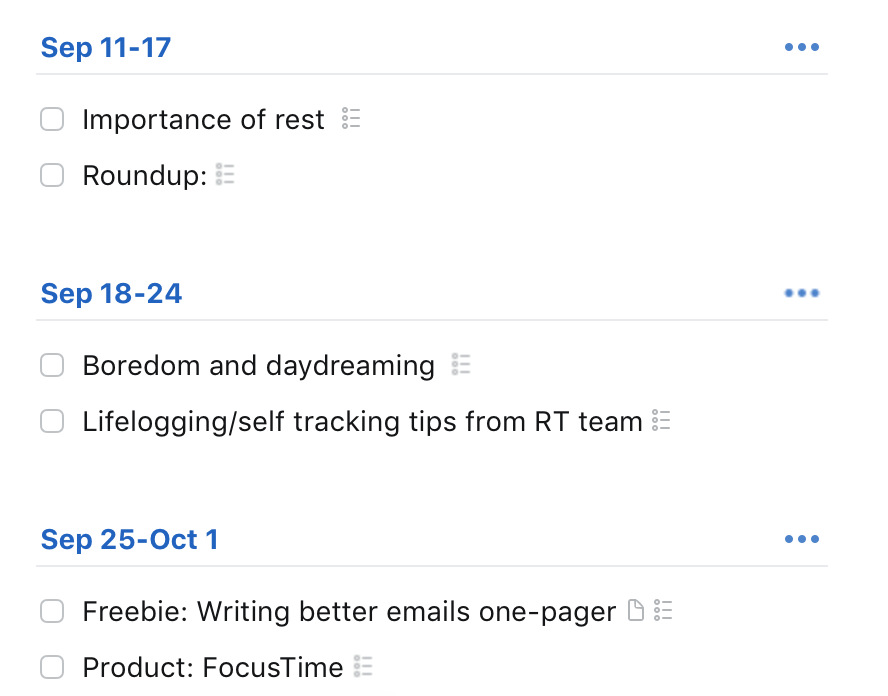Open the checklist icon on the Freebie task
This screenshot has height=696, width=888.
tap(662, 610)
